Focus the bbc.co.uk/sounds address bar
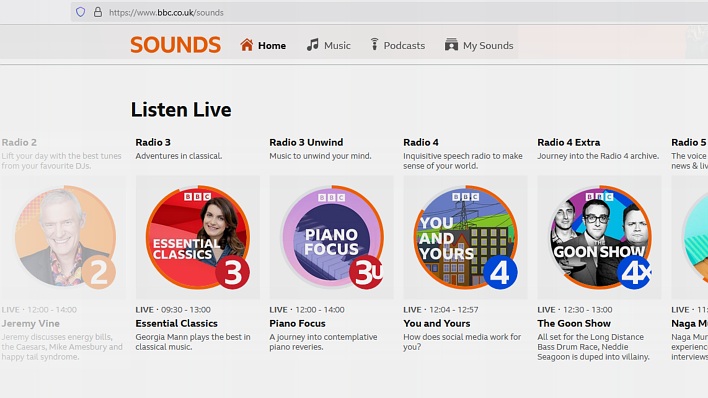The image size is (708, 398). point(388,12)
